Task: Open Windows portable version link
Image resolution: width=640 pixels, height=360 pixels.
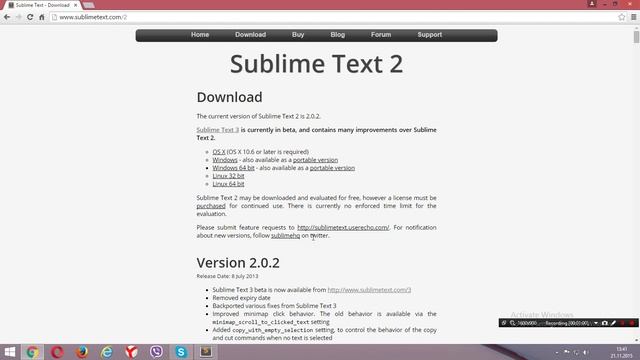Action: click(315, 160)
